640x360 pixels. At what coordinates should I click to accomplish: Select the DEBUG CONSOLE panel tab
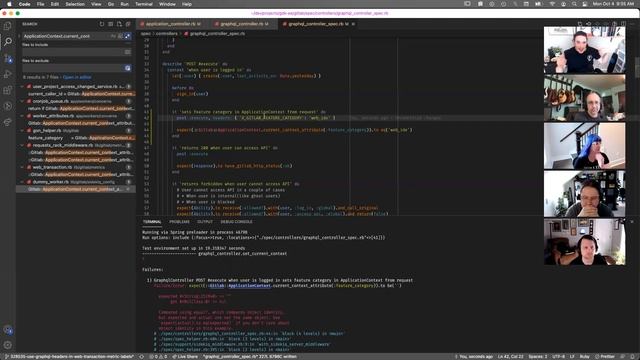click(236, 222)
